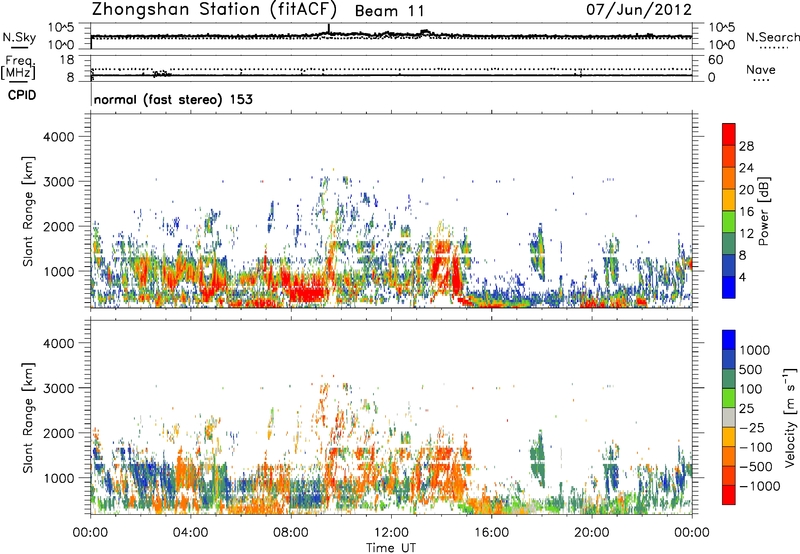800x554 pixels.
Task: Select the blue 4–8 dB Power colorbar segment
Action: [729, 265]
